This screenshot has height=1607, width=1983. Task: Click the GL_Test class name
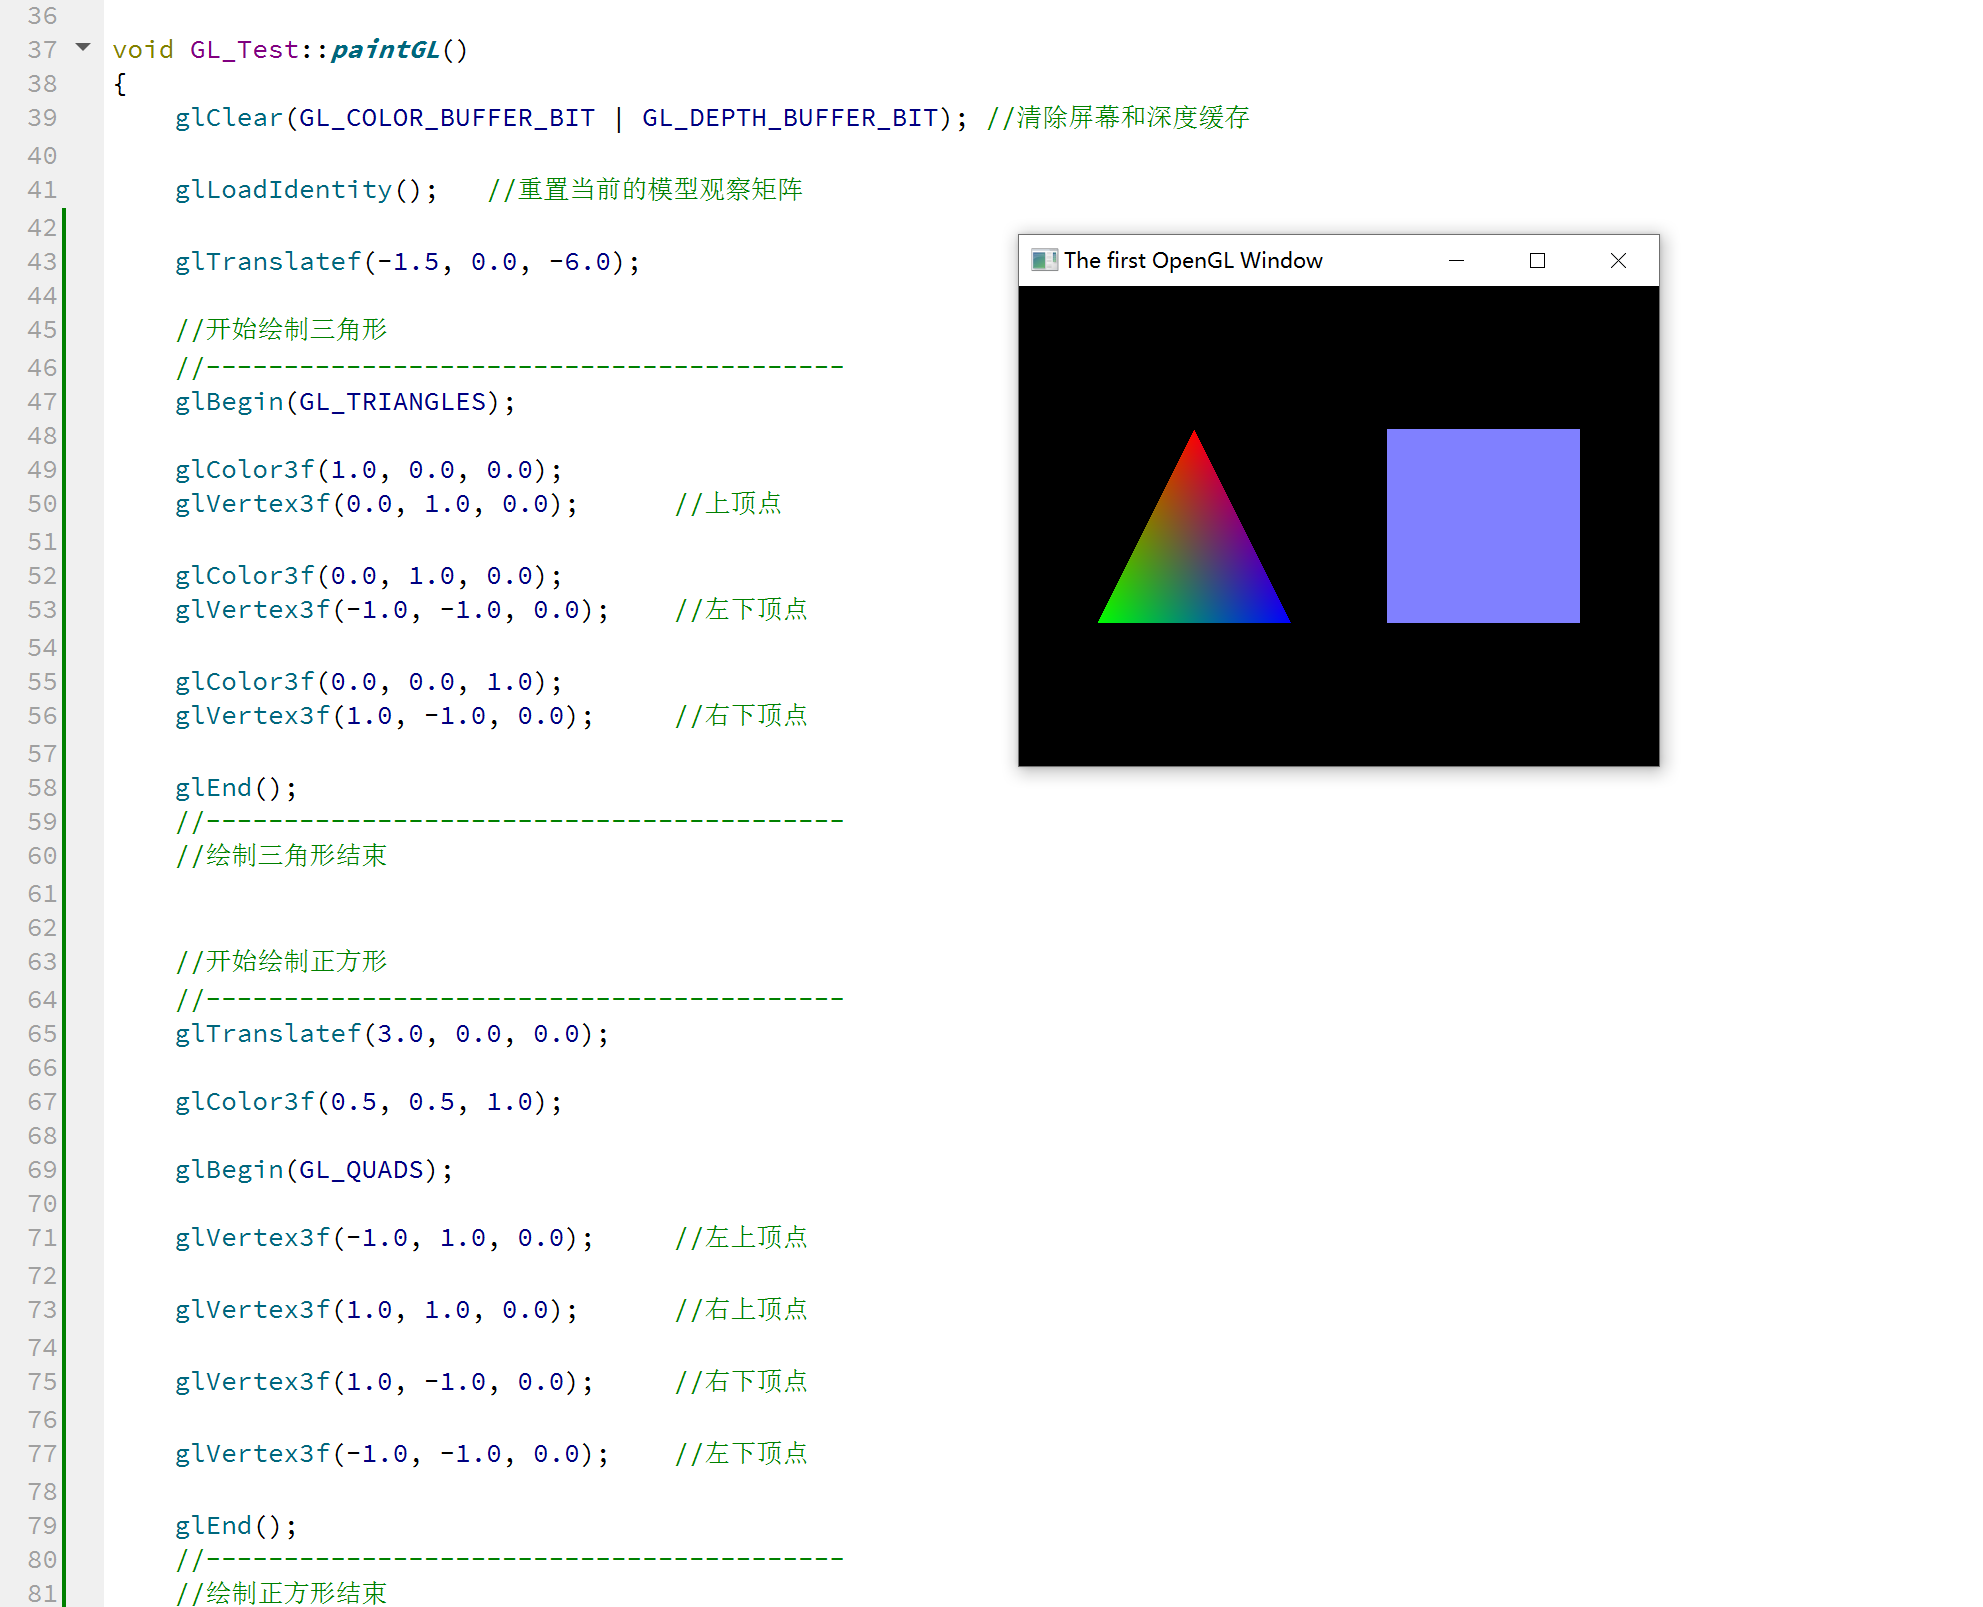point(243,50)
